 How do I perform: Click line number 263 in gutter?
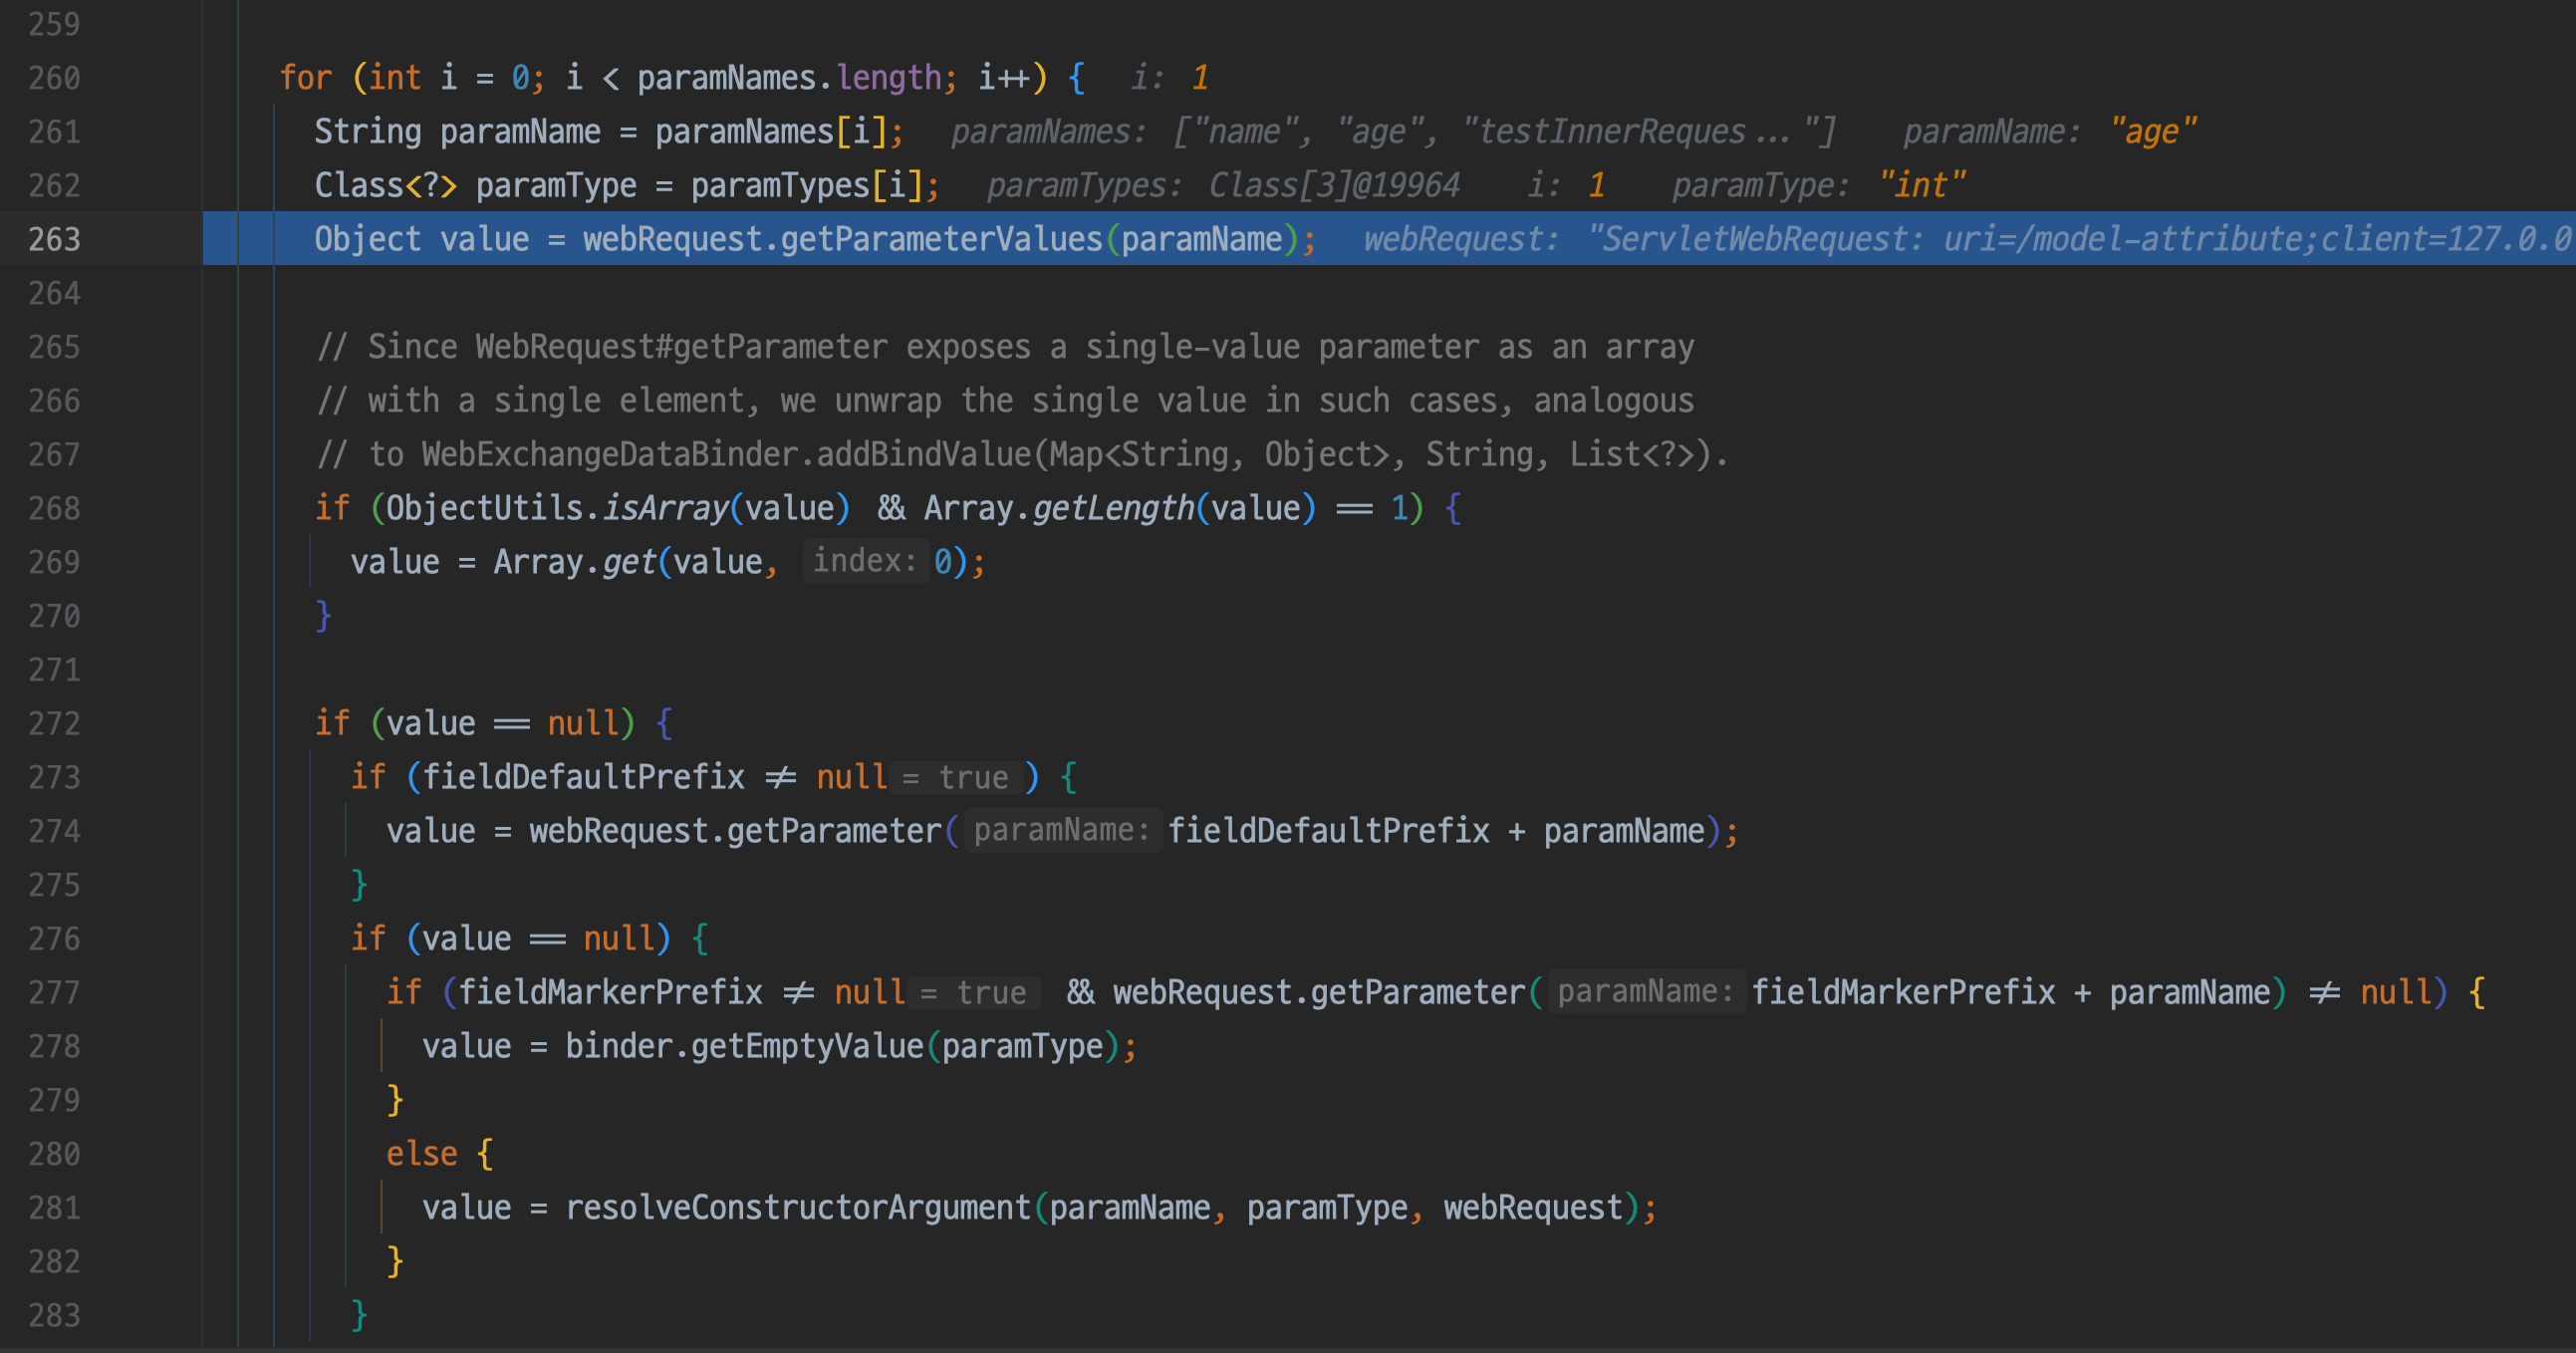(x=54, y=239)
